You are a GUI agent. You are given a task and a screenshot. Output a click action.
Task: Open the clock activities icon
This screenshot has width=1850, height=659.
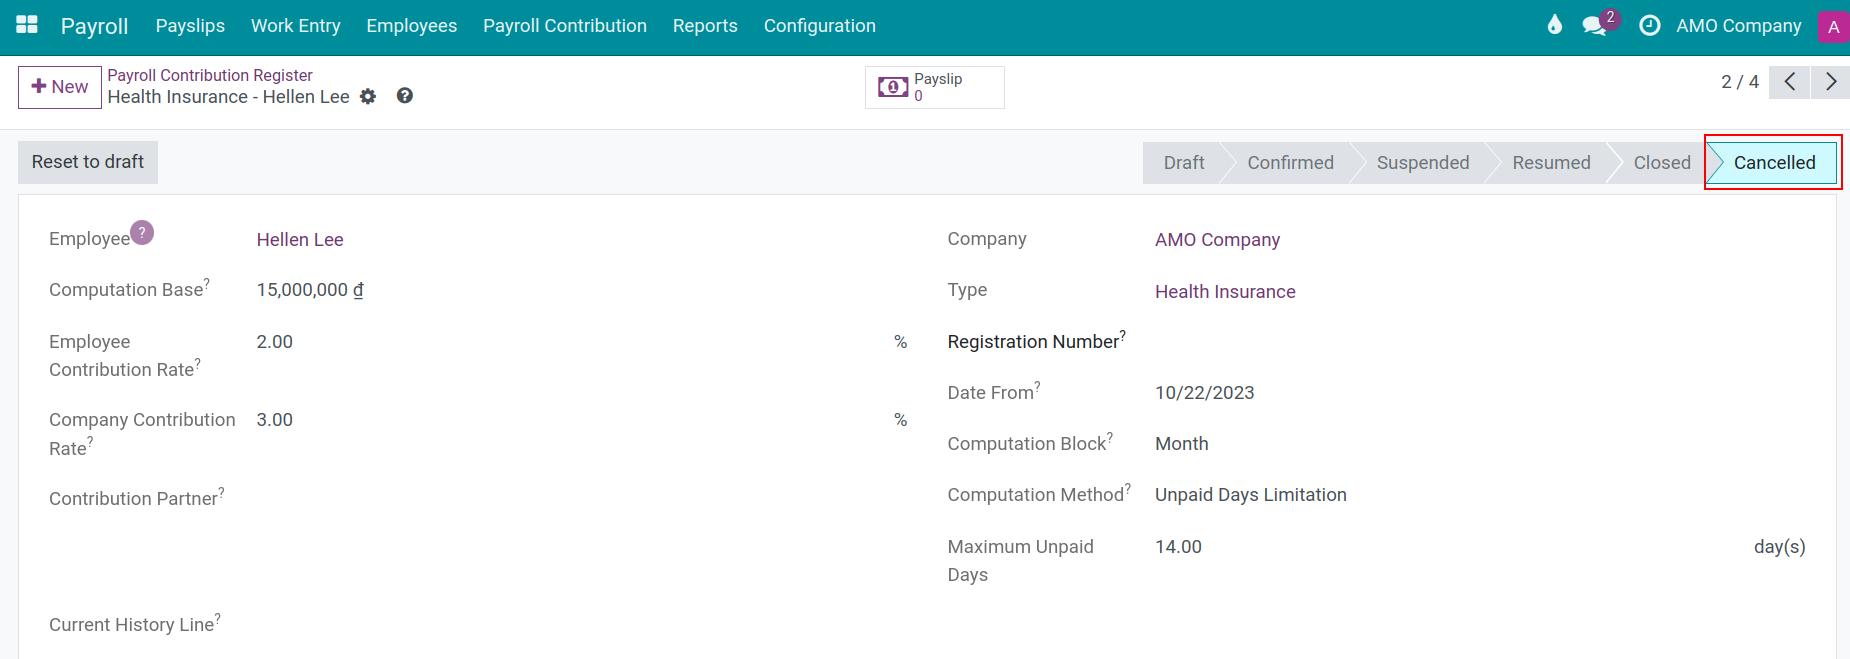pos(1649,26)
